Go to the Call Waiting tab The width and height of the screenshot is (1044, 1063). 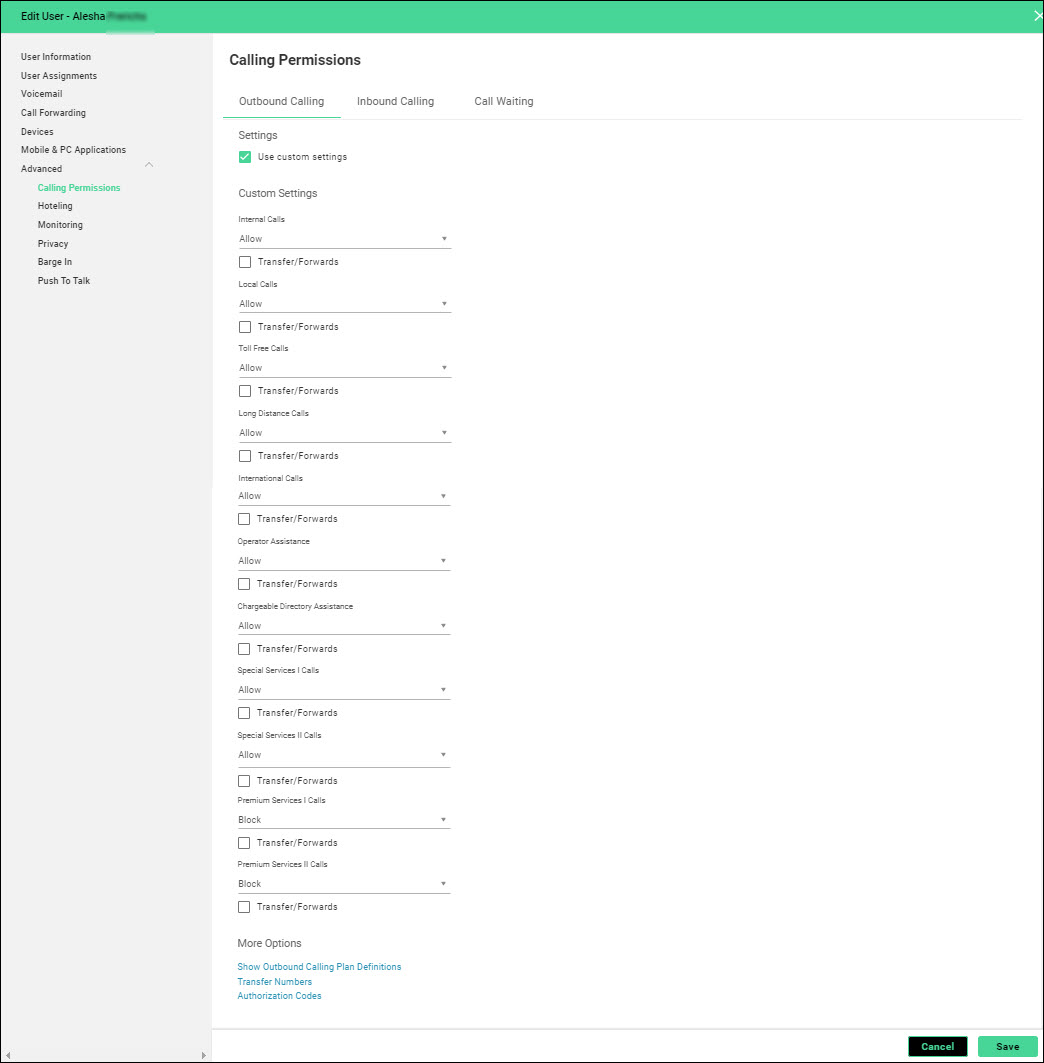(503, 102)
